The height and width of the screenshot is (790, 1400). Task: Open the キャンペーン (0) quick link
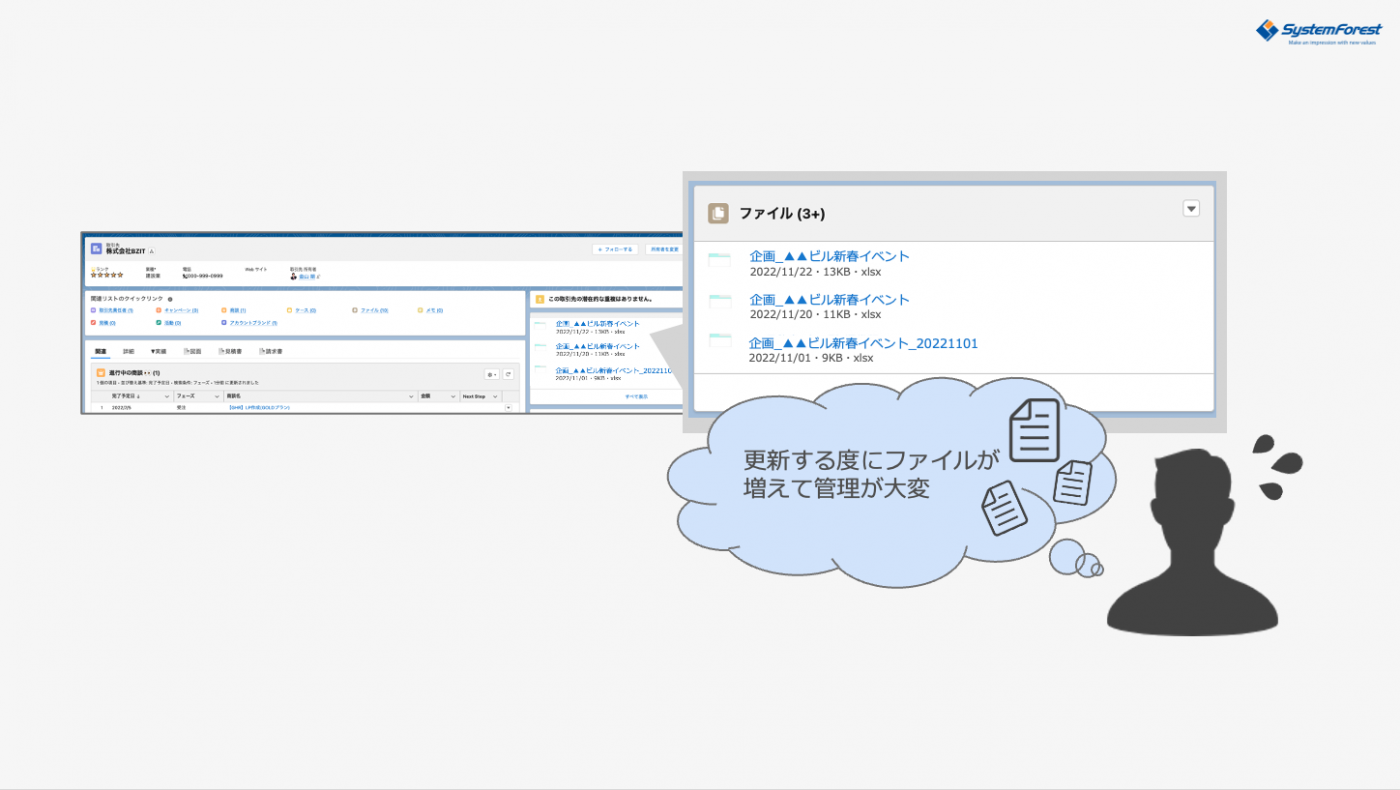(181, 310)
